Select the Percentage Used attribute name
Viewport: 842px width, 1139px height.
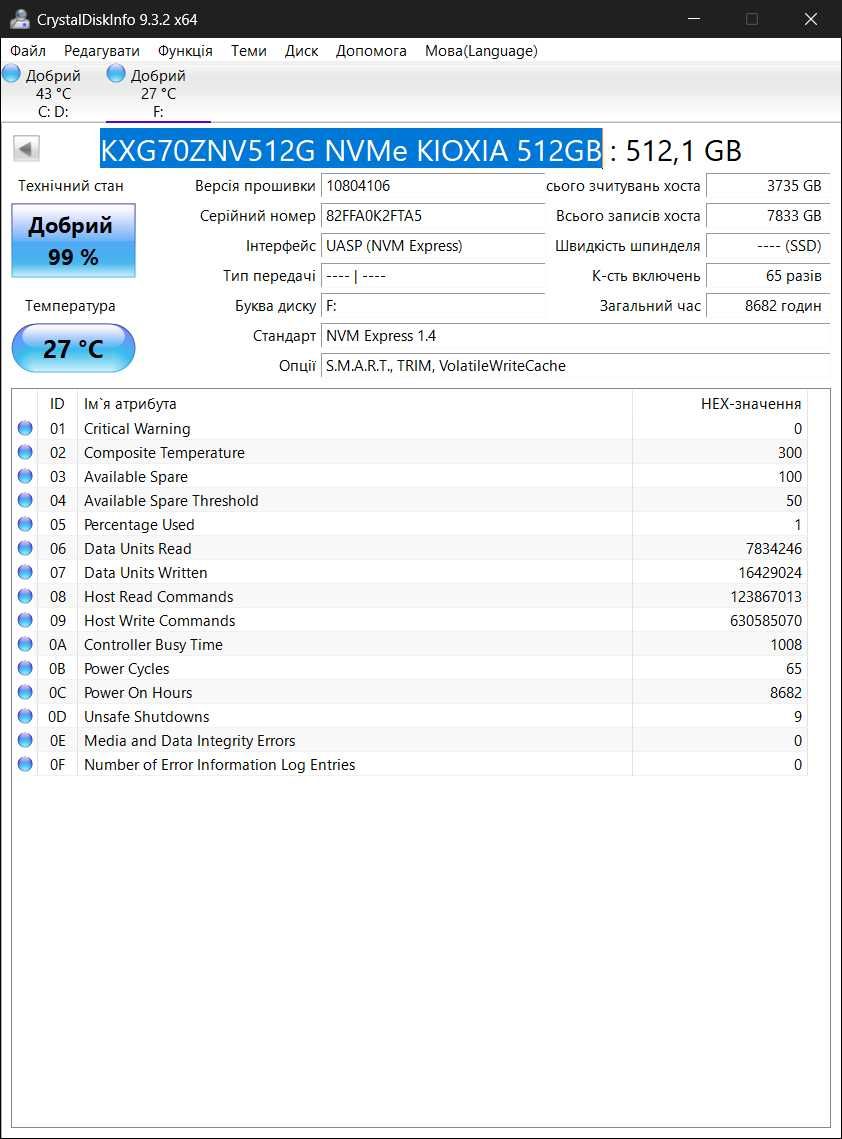139,524
